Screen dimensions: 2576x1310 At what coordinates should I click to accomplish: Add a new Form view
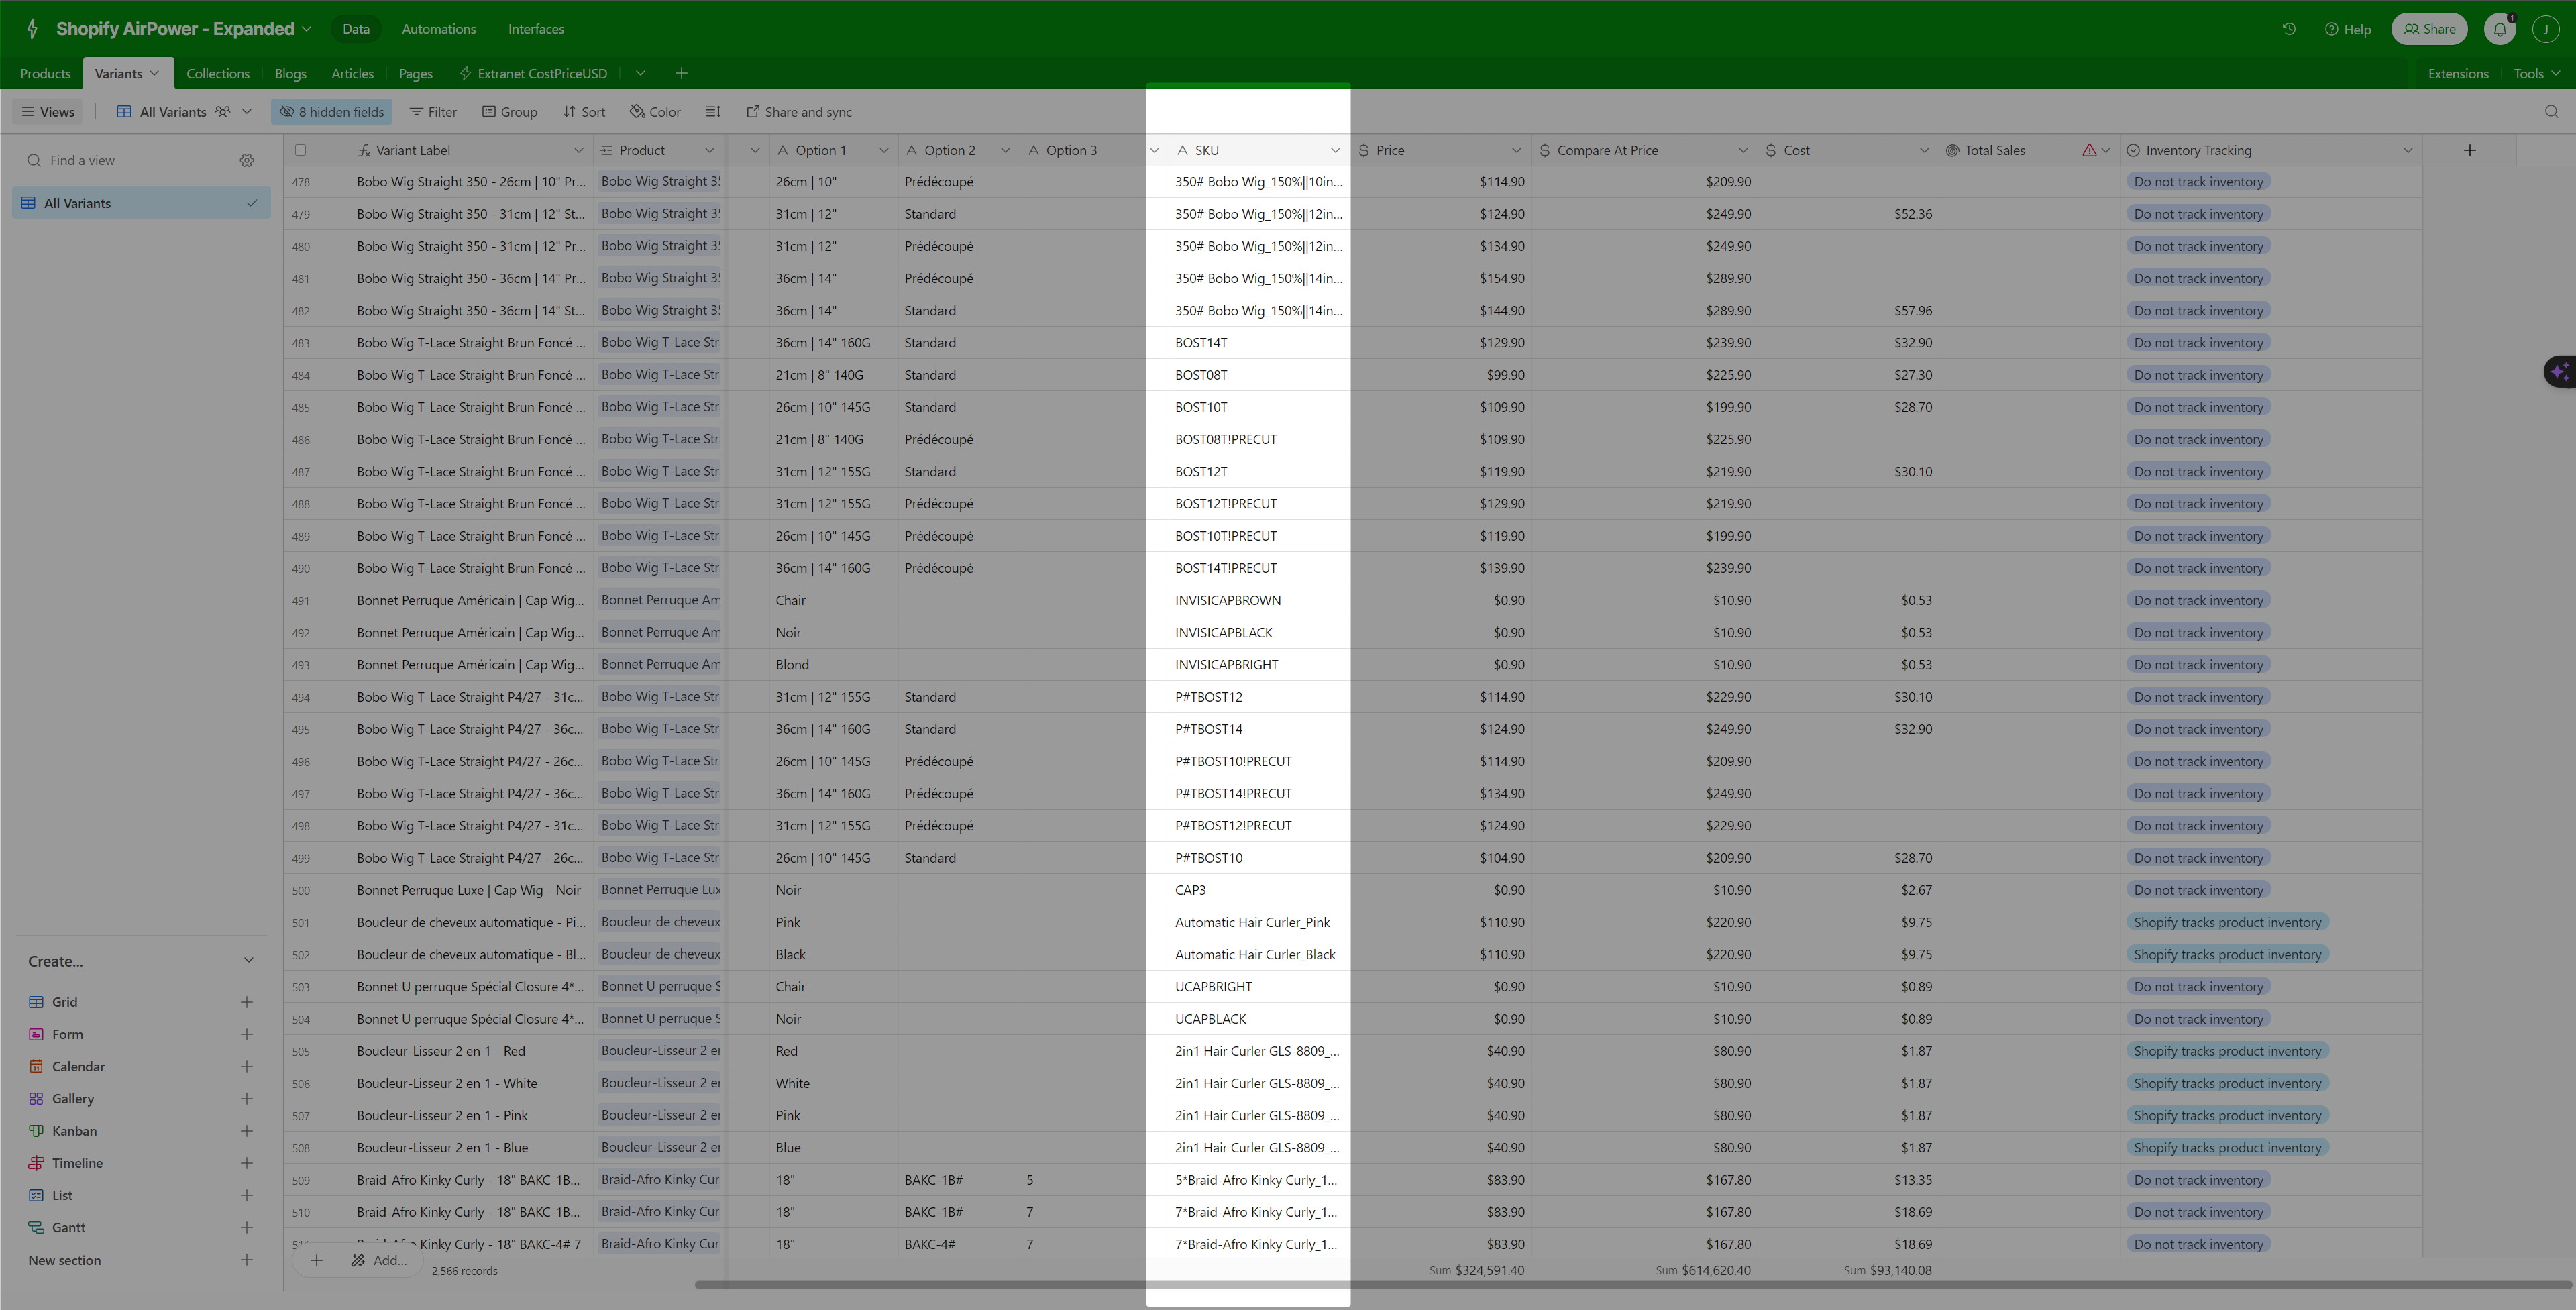246,1034
